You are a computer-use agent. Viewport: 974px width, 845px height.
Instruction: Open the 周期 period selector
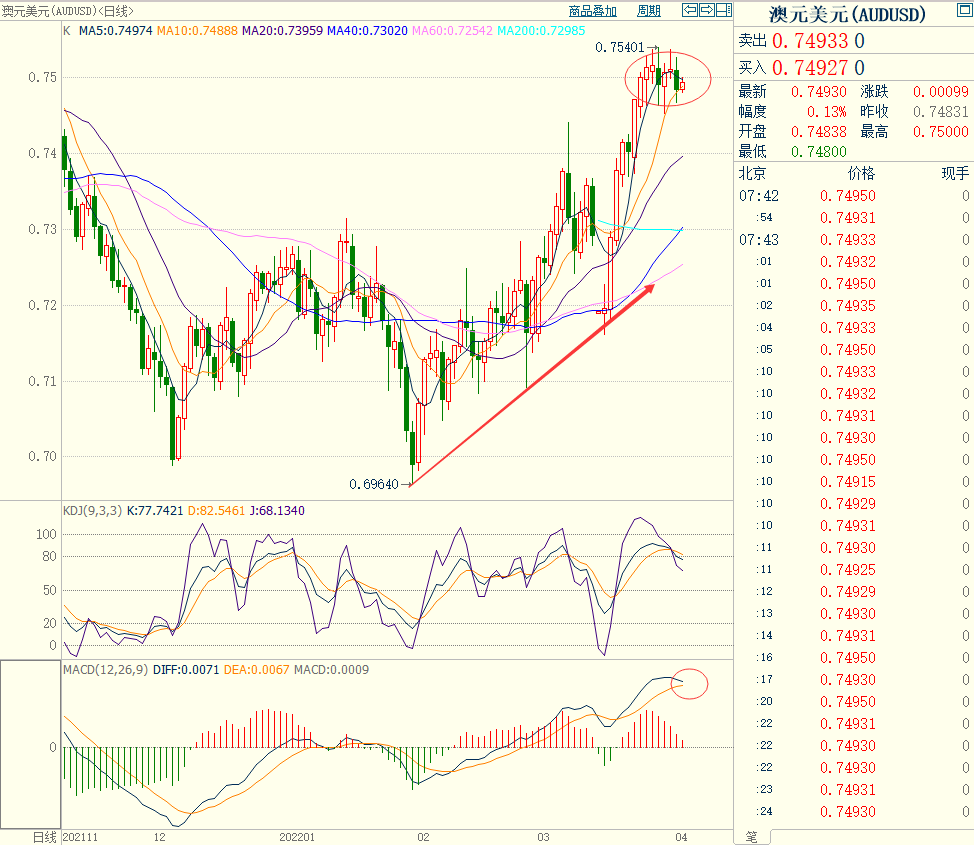(x=648, y=11)
